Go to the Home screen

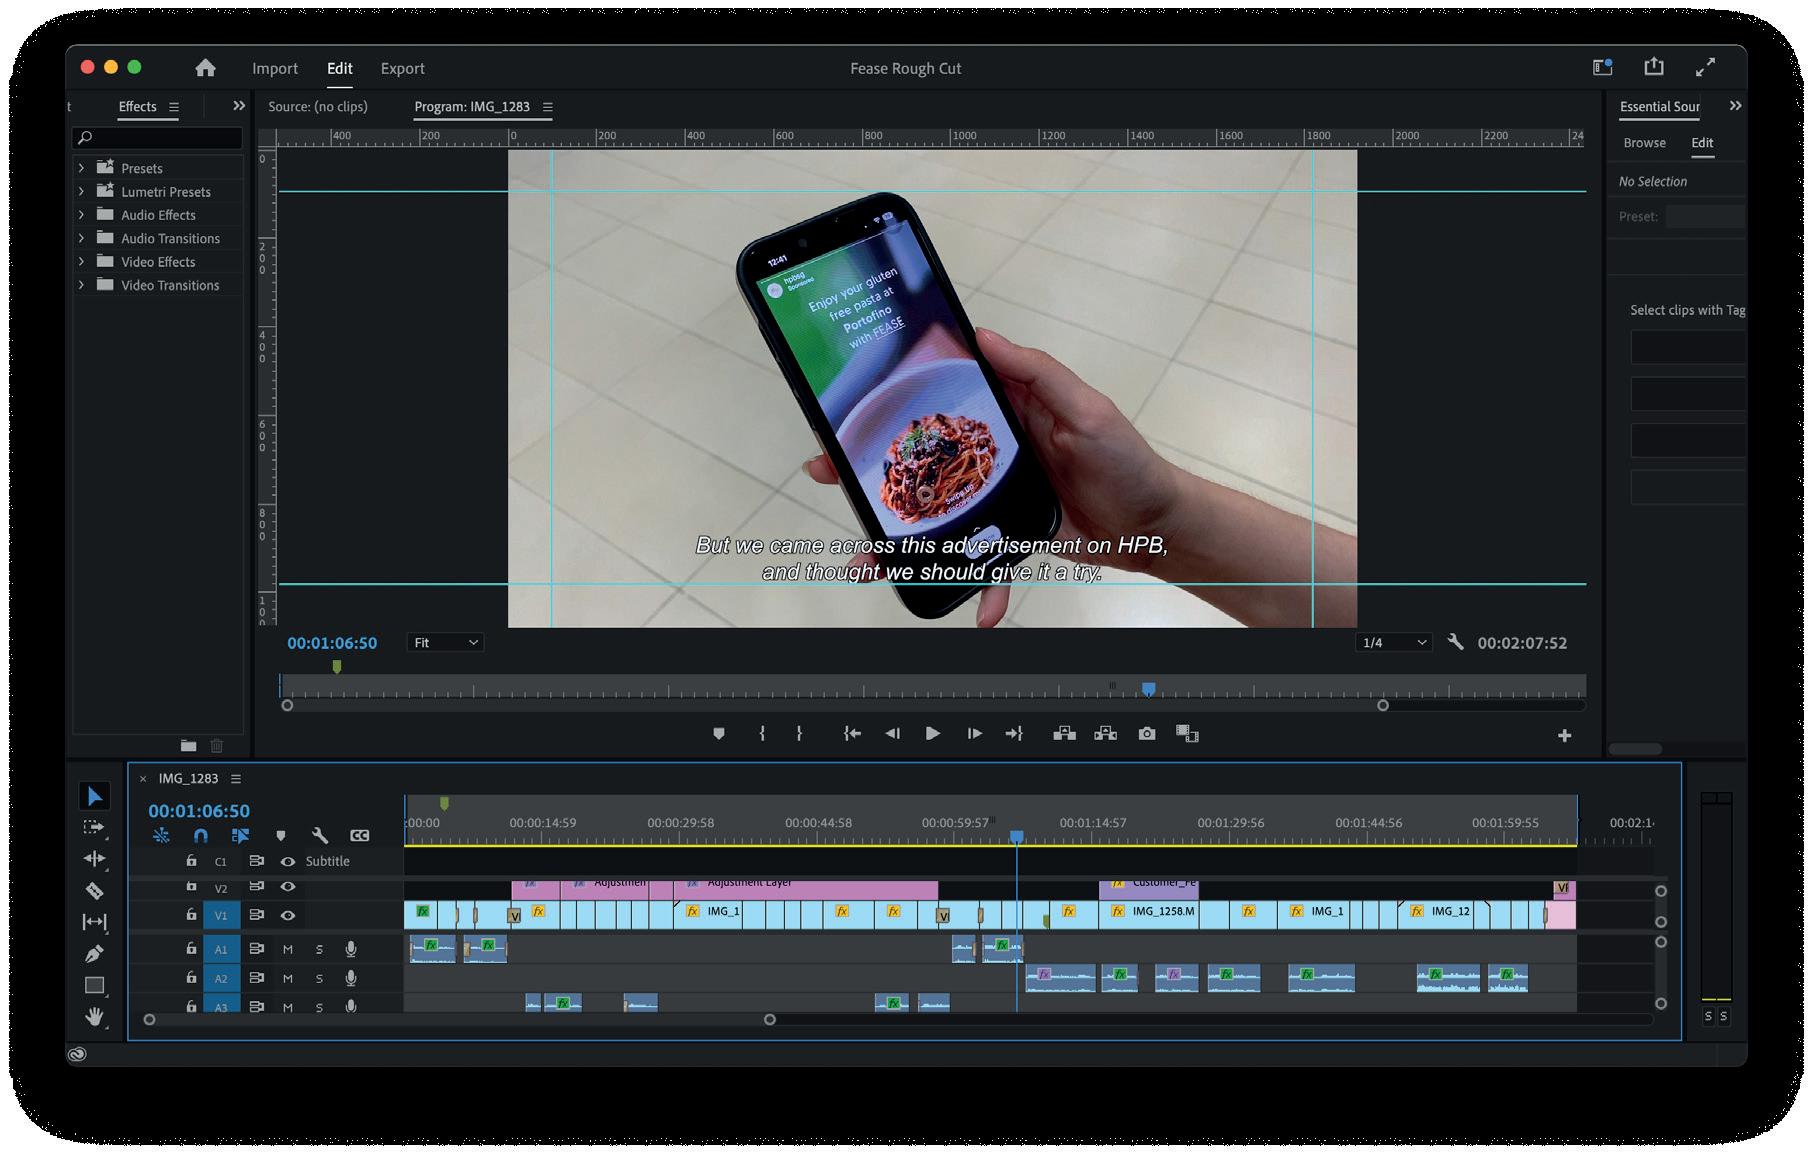pyautogui.click(x=205, y=68)
